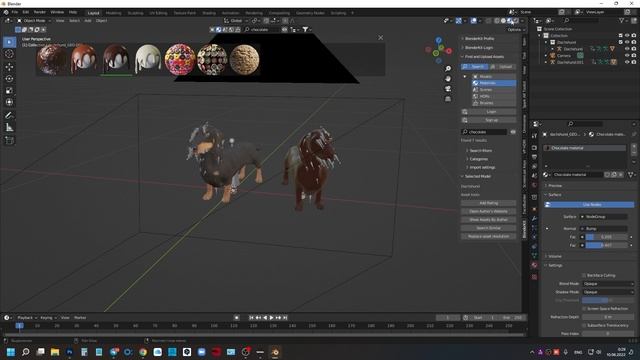Click the jump to last frame control
Image resolution: width=640 pixels, height=360 pixels.
click(285, 318)
